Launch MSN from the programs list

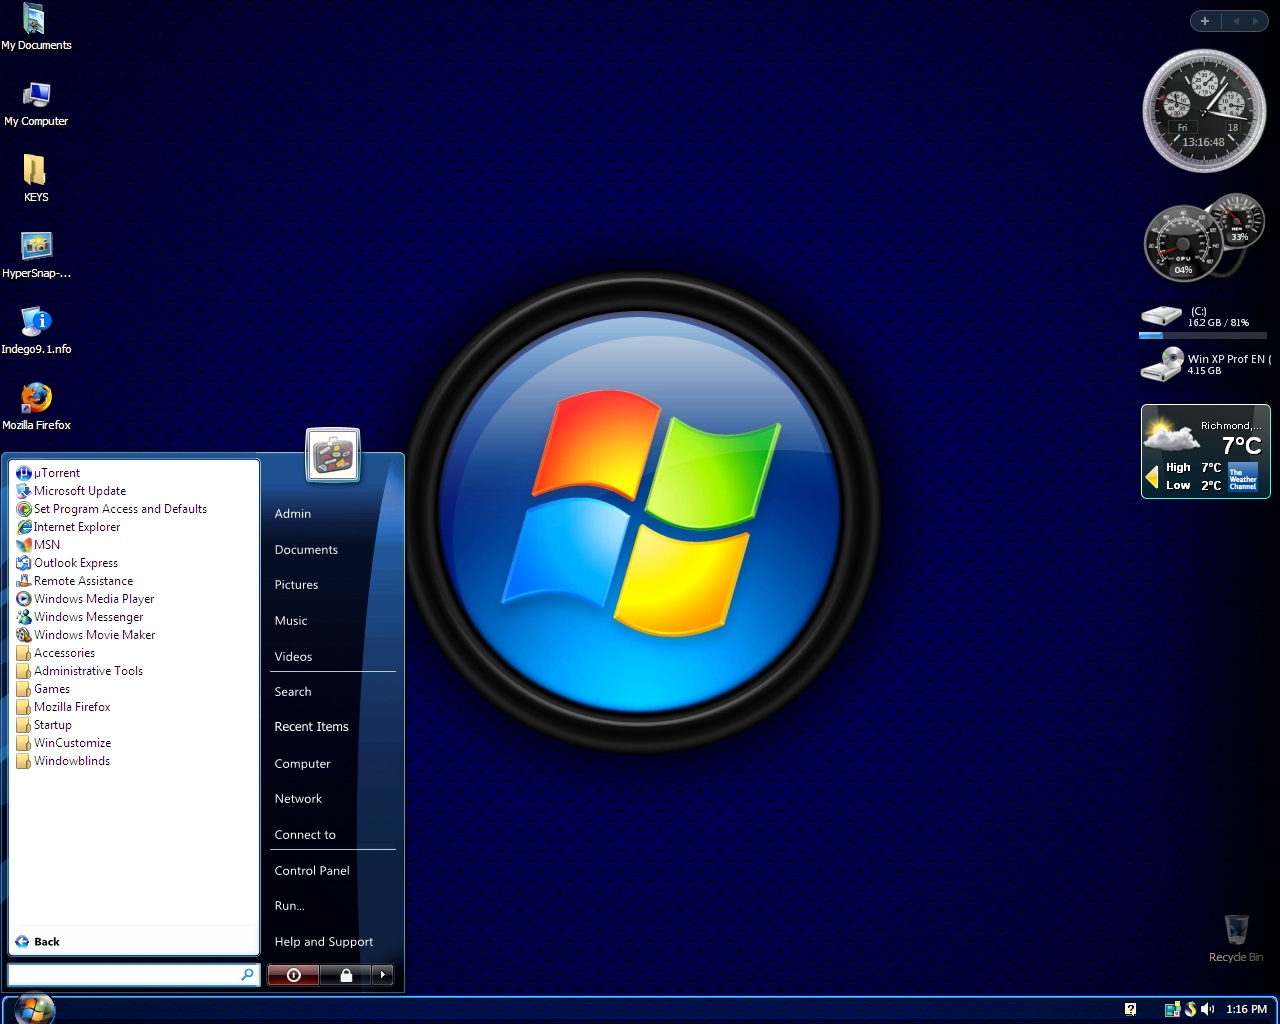38,545
